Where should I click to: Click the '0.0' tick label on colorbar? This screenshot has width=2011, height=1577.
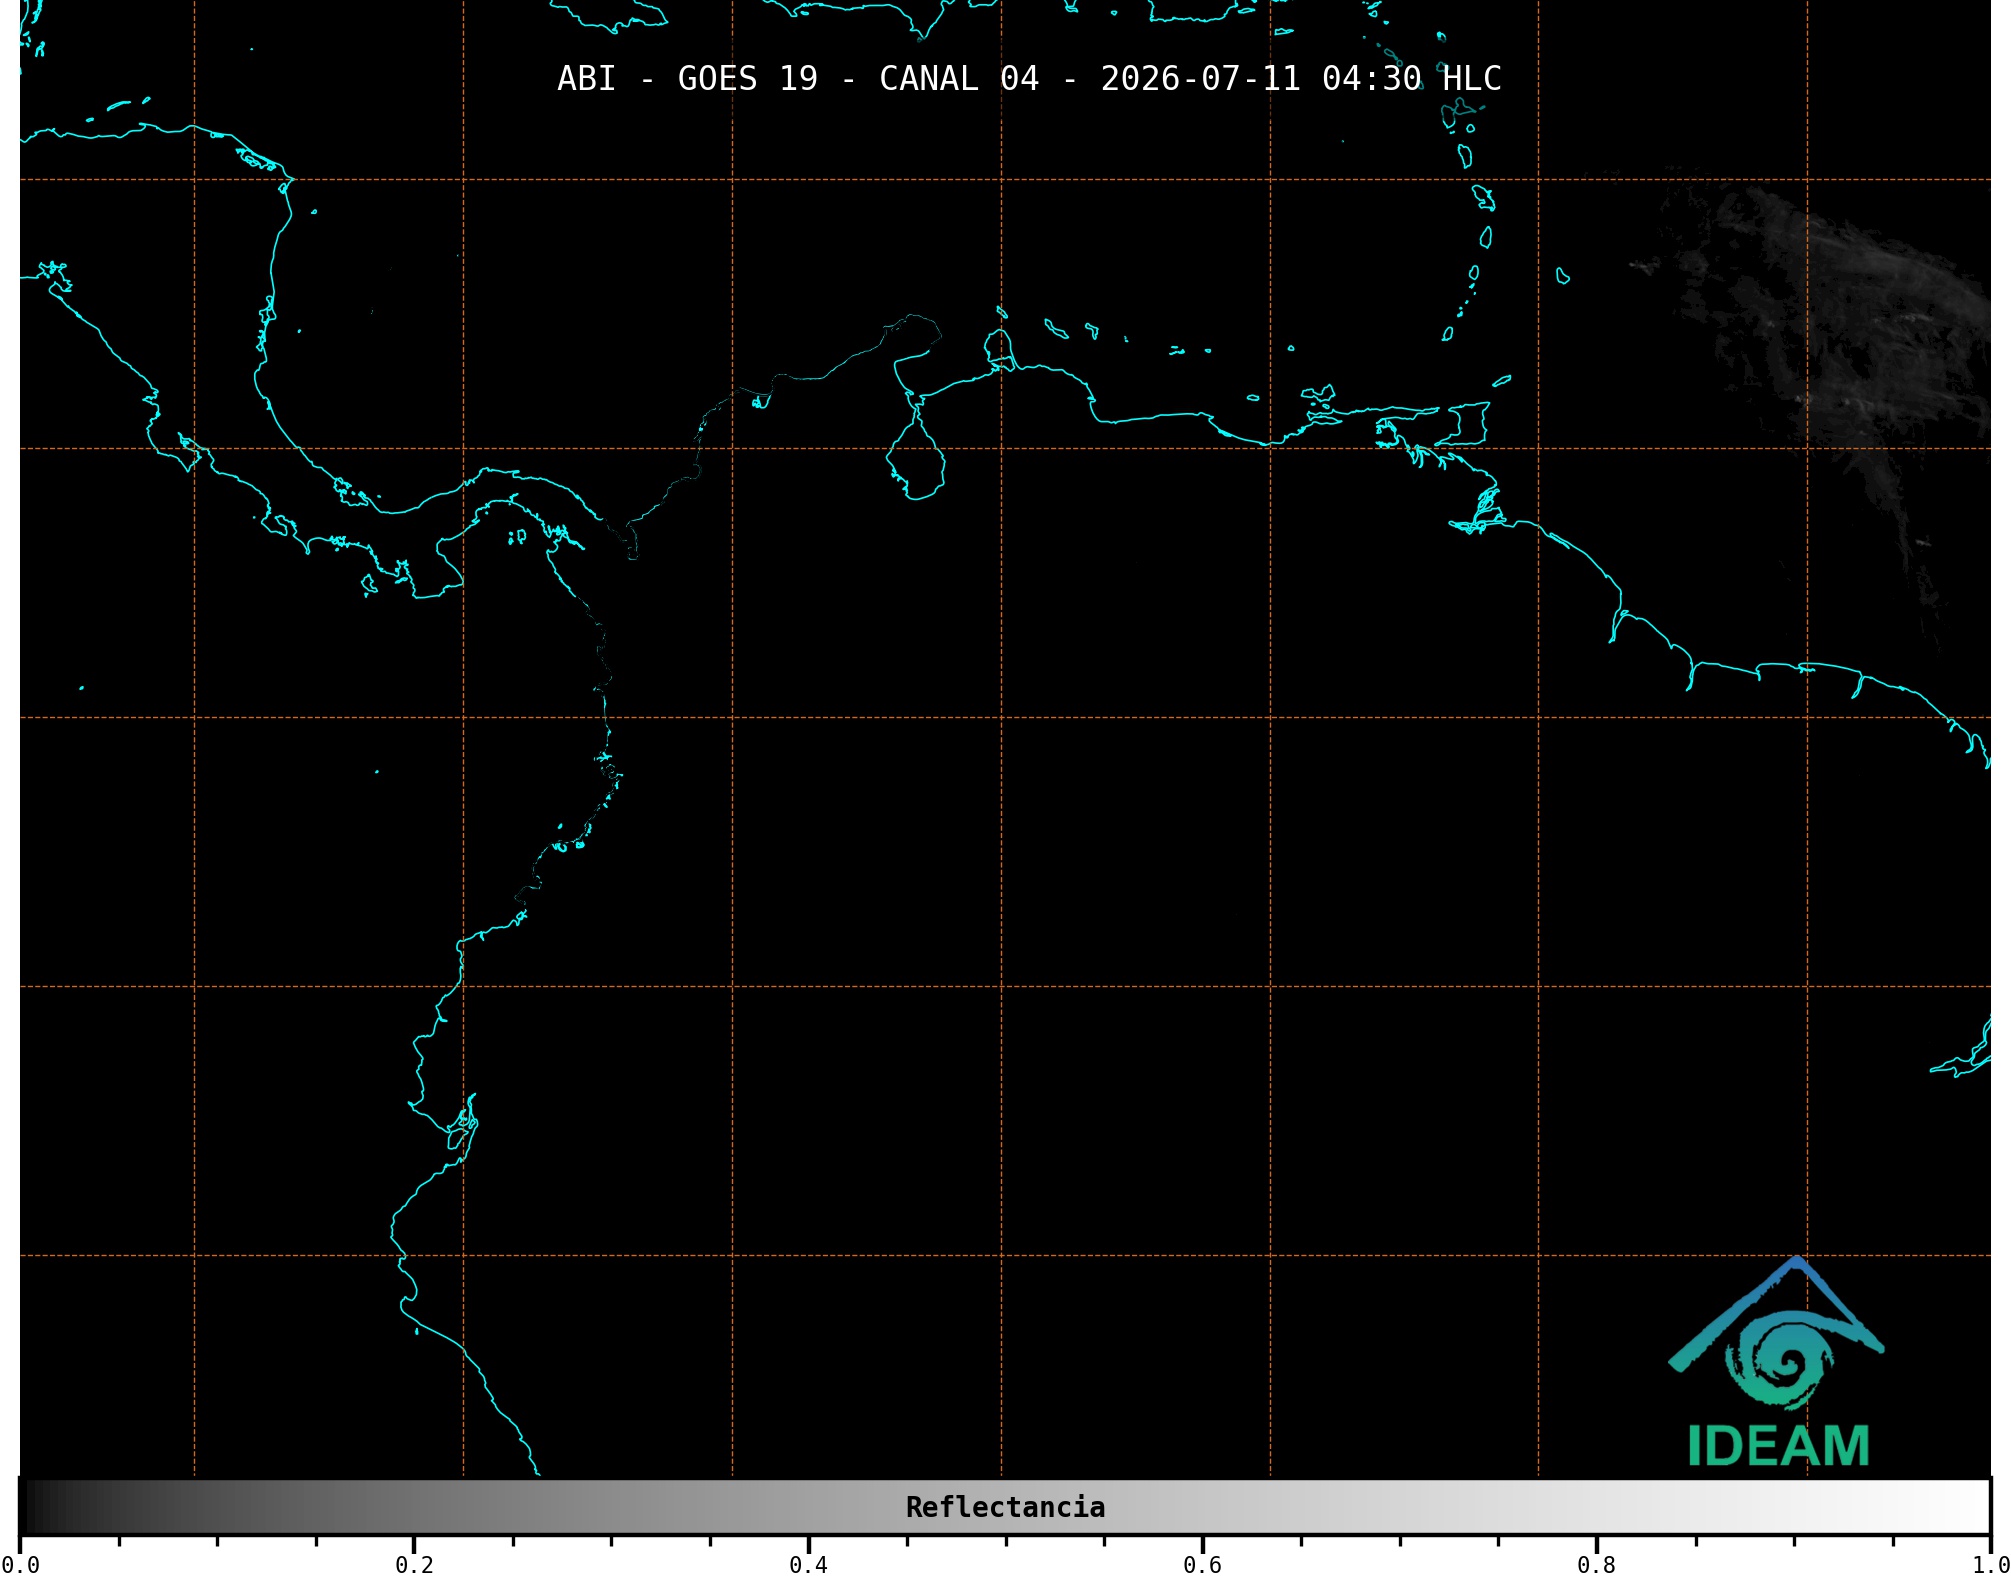[21, 1565]
